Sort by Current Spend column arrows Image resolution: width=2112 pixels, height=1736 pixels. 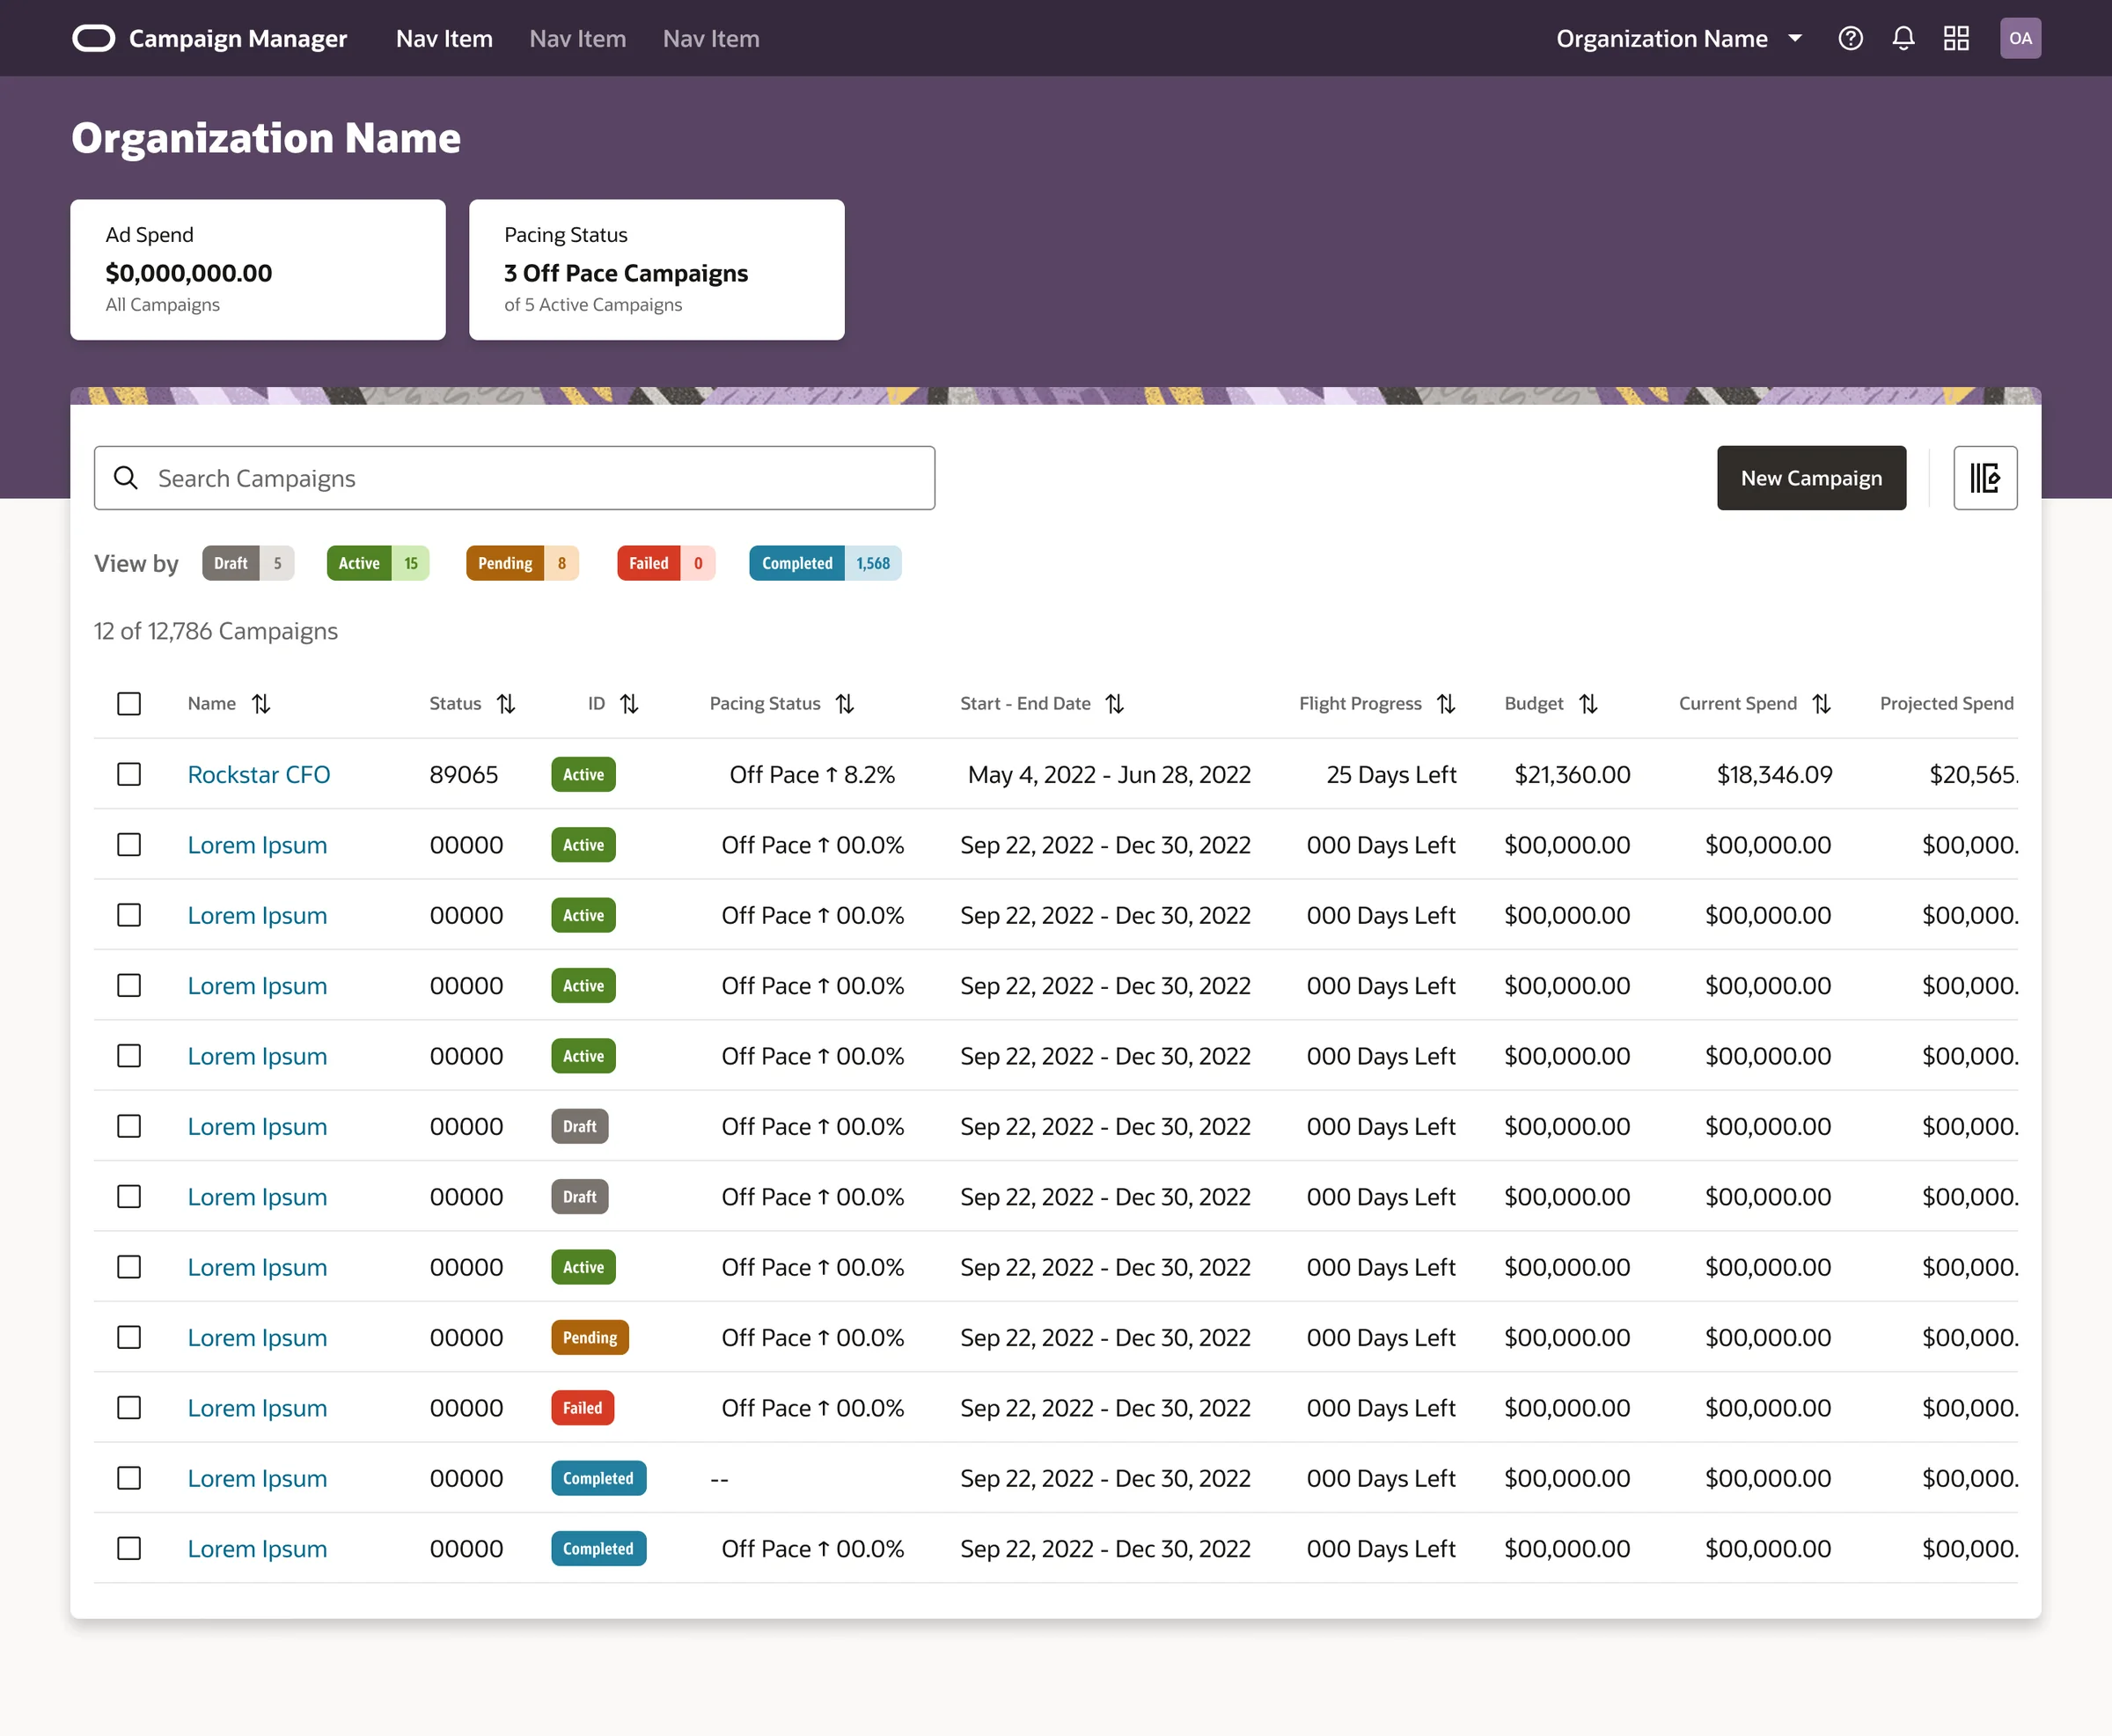1821,704
